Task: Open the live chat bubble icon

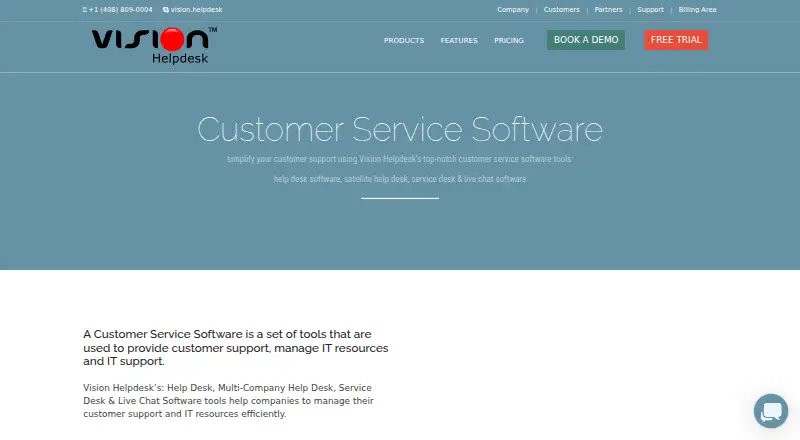Action: pyautogui.click(x=770, y=411)
